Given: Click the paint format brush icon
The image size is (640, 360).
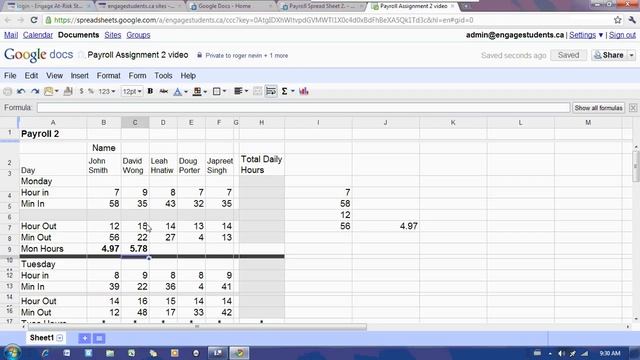Looking at the screenshot, I should coord(68,91).
